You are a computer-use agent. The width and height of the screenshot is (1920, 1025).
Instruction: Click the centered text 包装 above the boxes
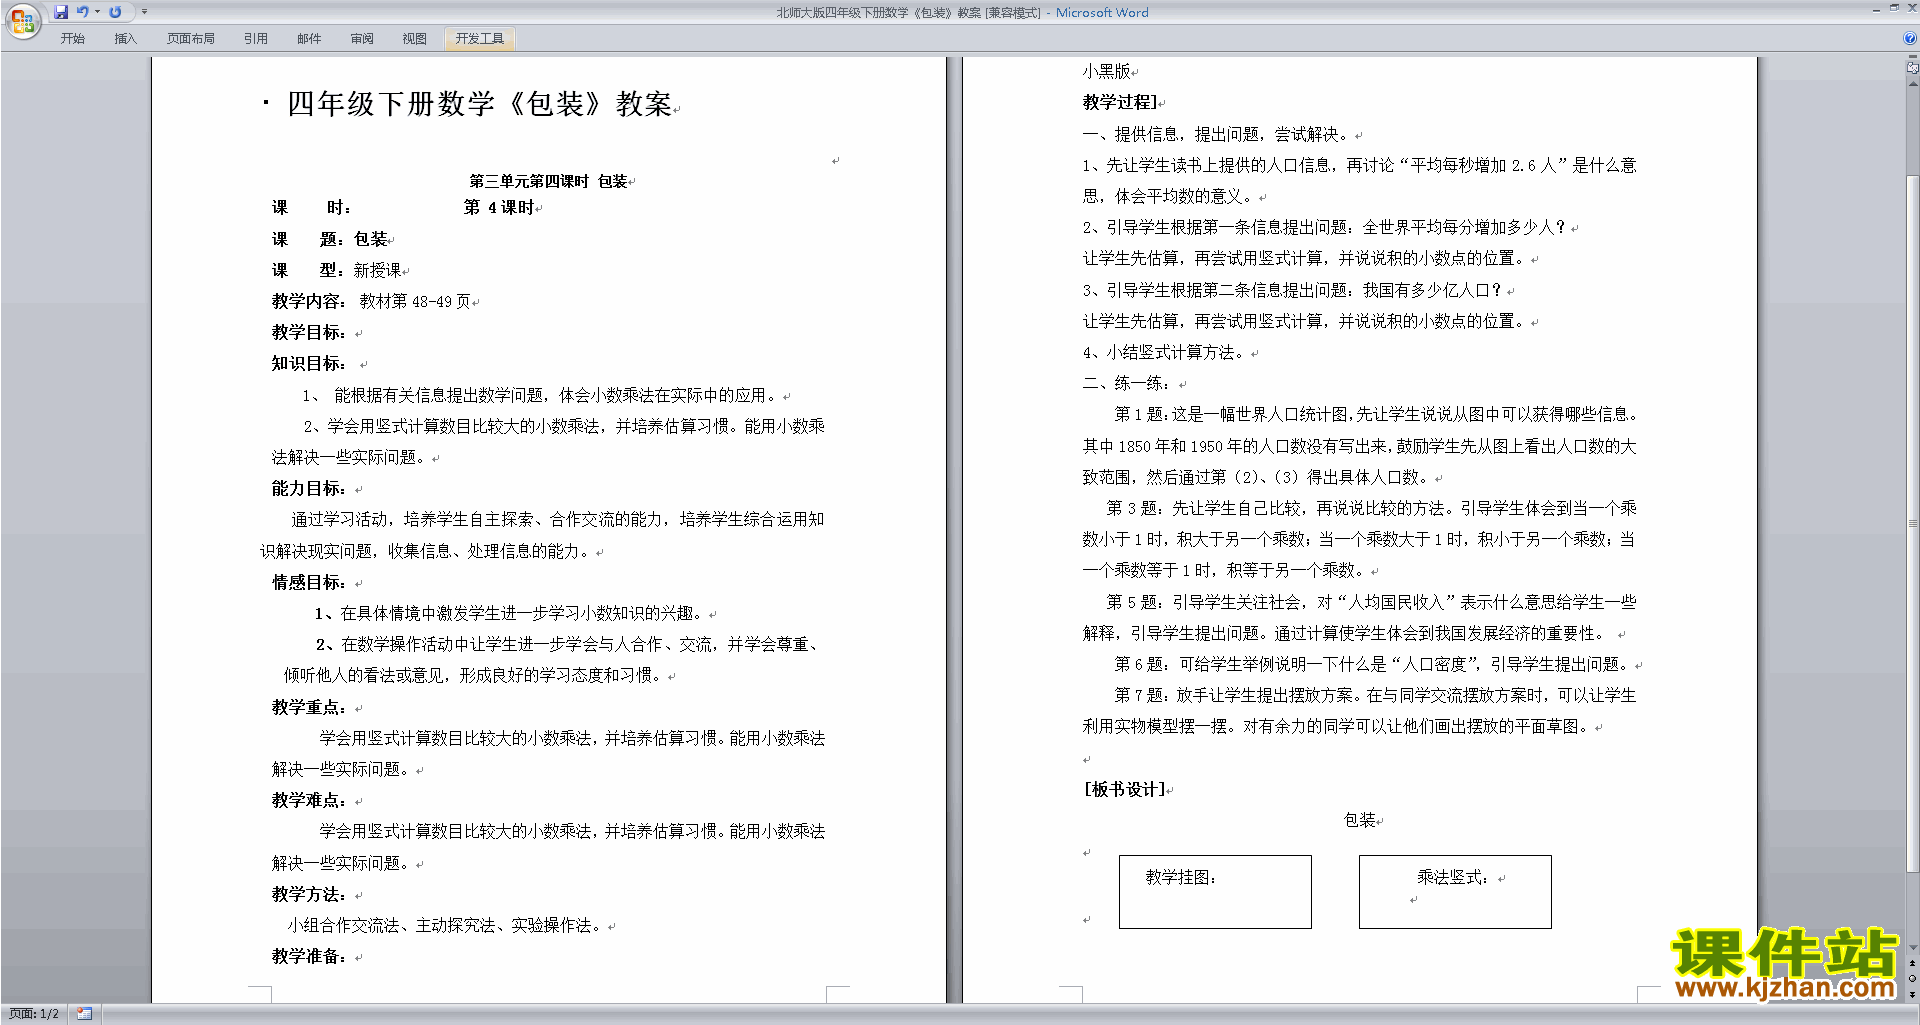pos(1360,820)
